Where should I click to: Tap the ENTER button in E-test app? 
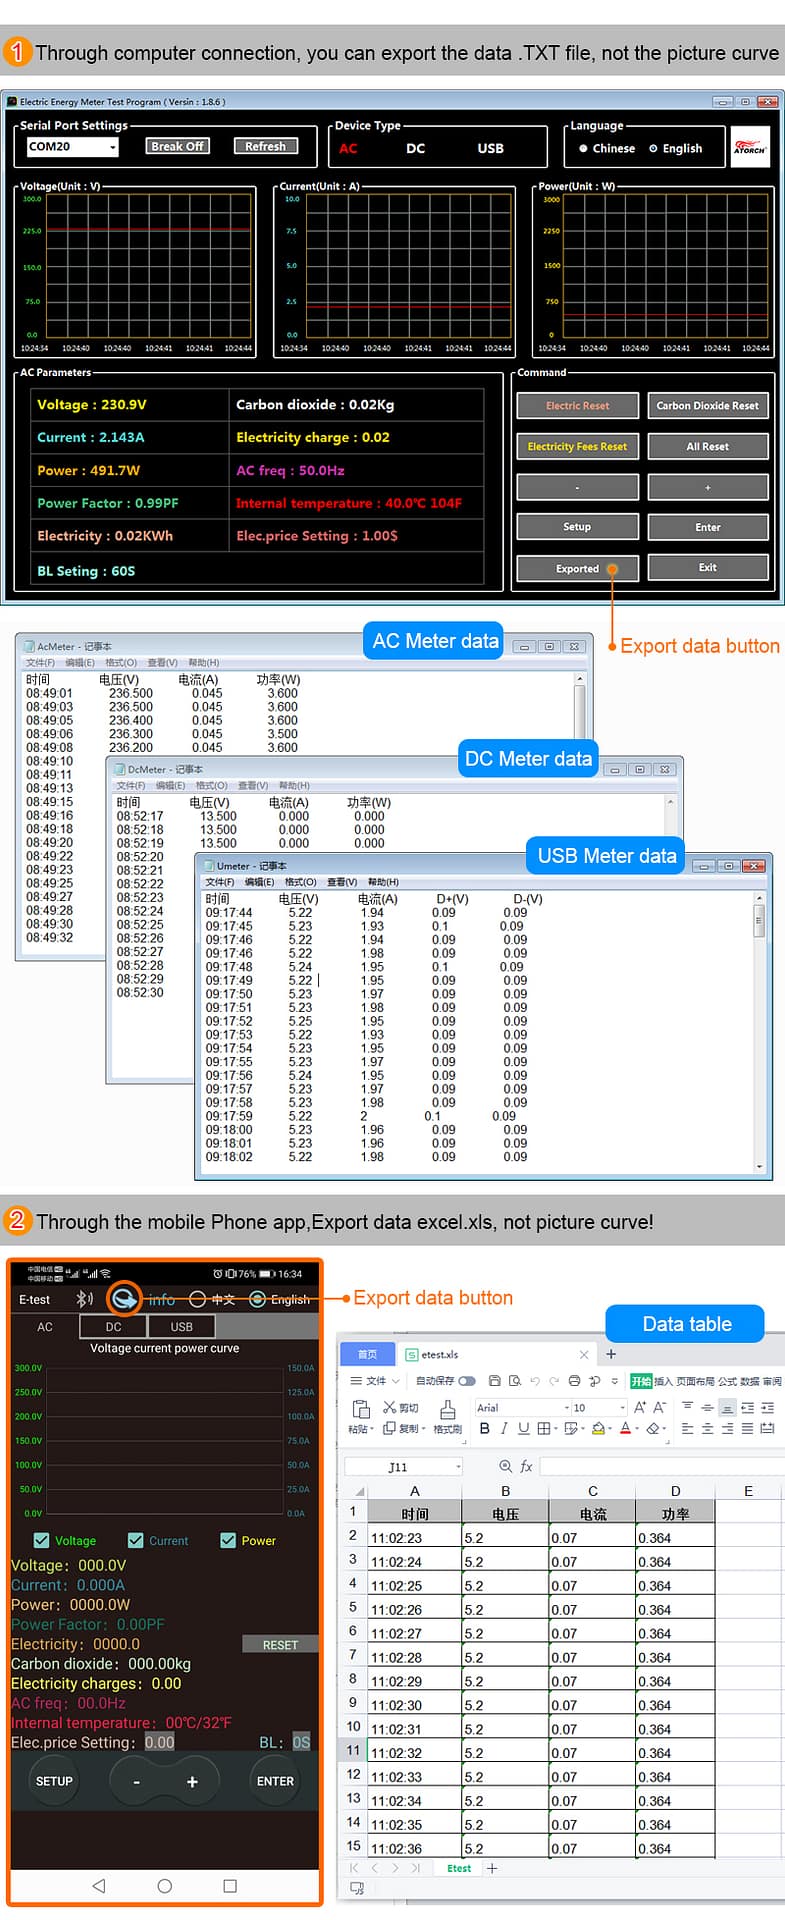tap(275, 1781)
